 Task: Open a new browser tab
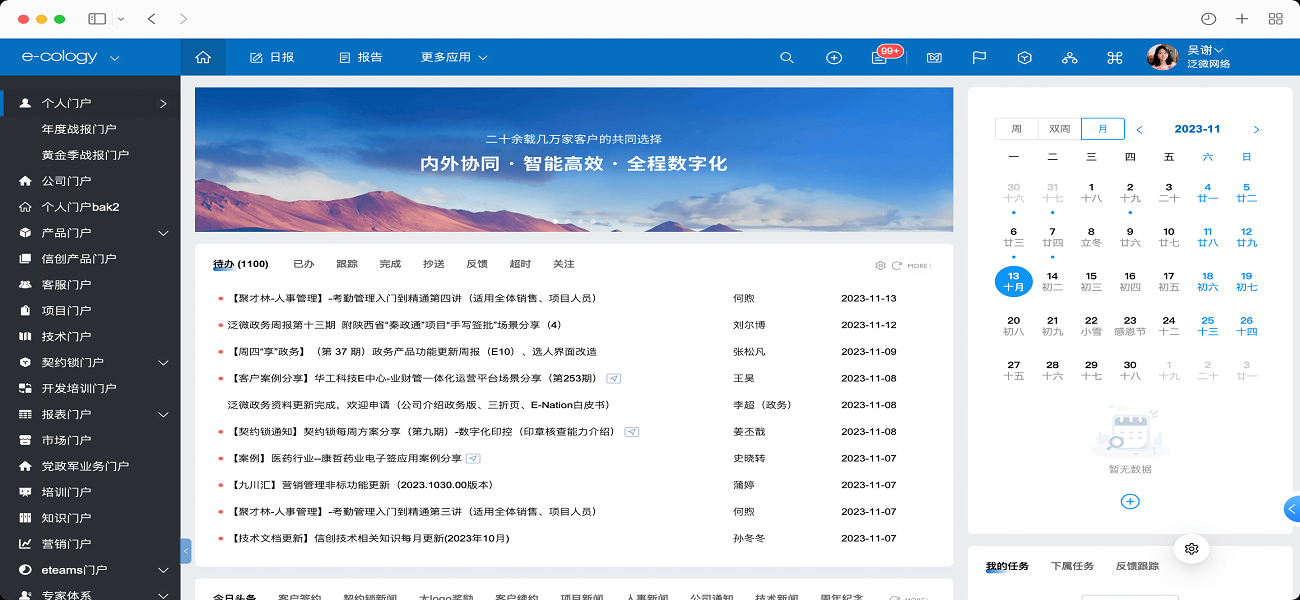point(1242,19)
